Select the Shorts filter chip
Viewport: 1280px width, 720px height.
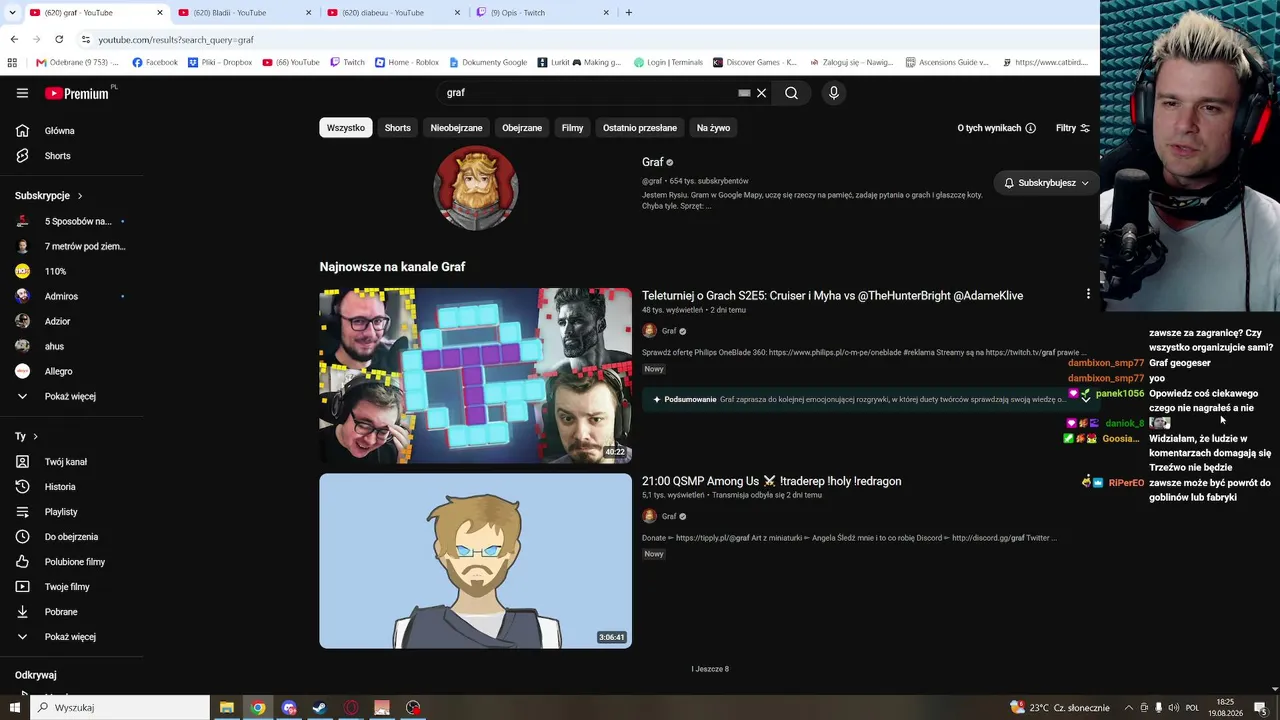point(398,128)
